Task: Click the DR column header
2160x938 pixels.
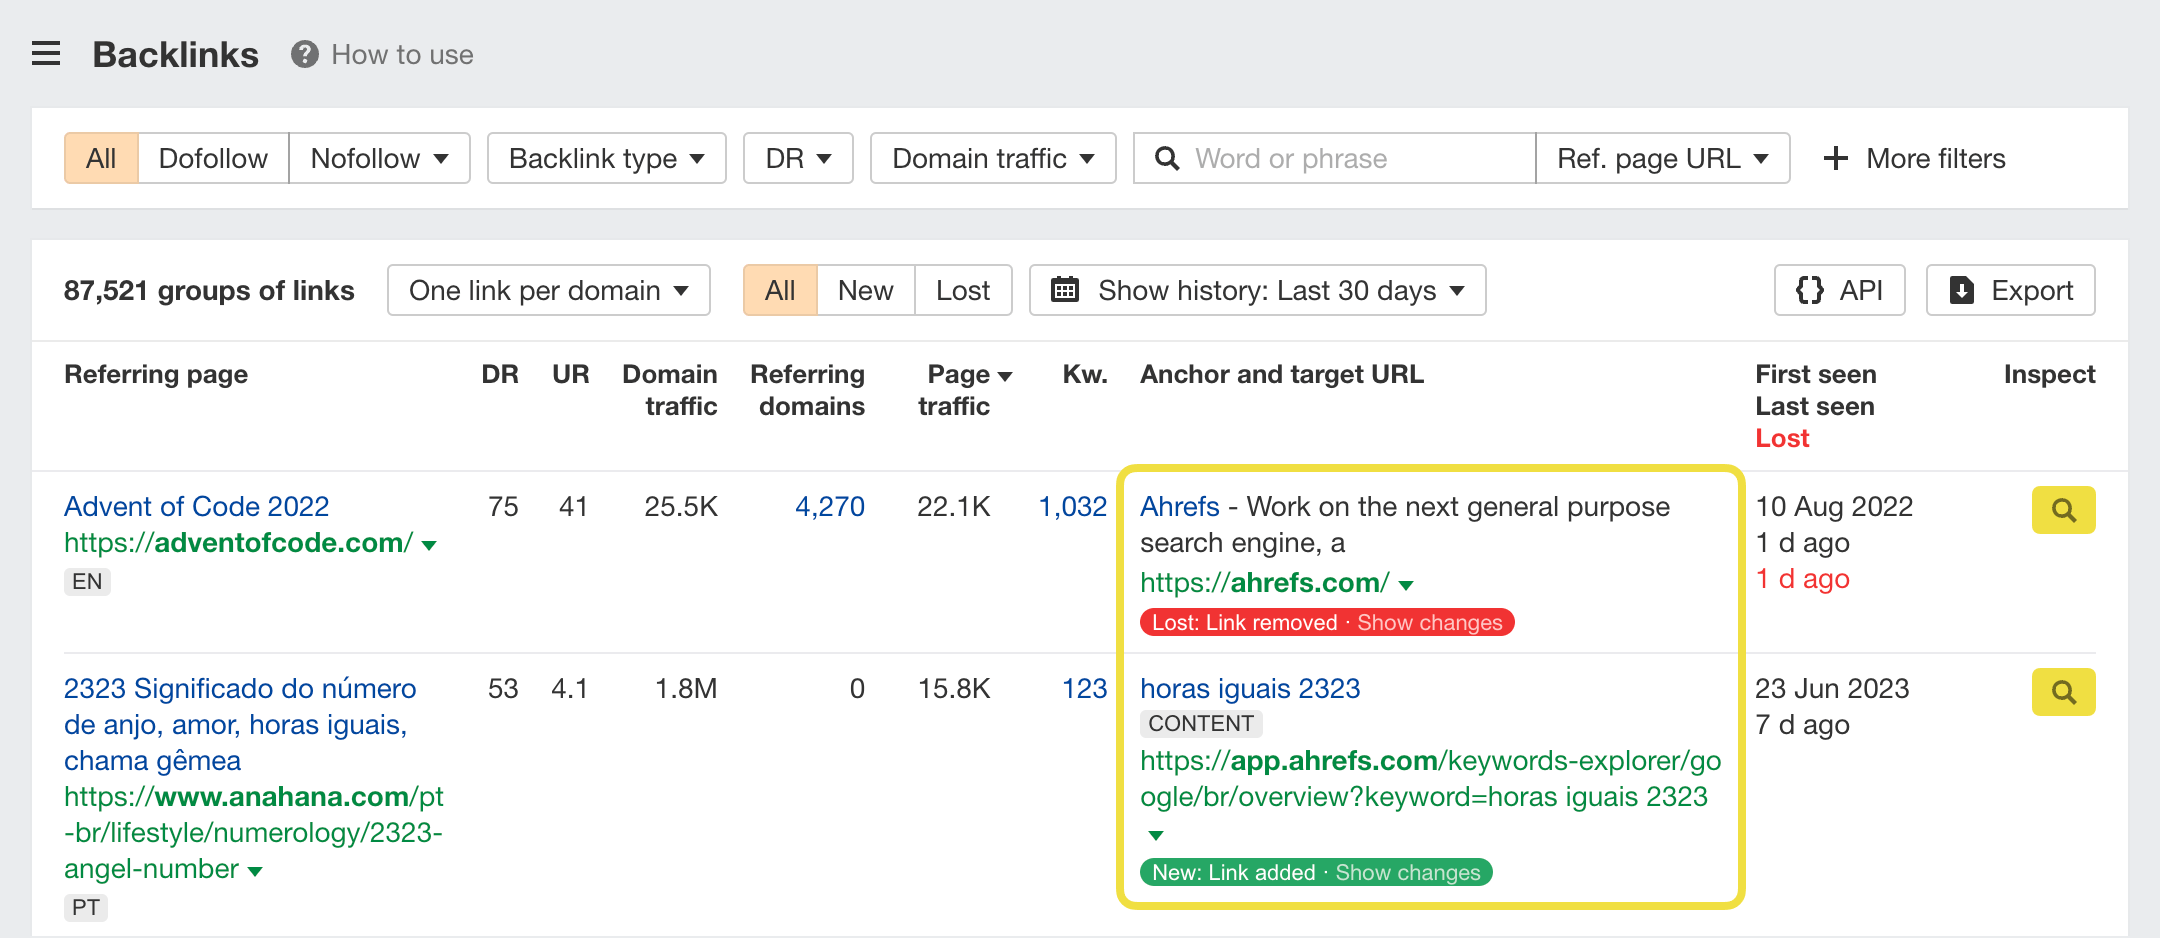Action: (500, 374)
